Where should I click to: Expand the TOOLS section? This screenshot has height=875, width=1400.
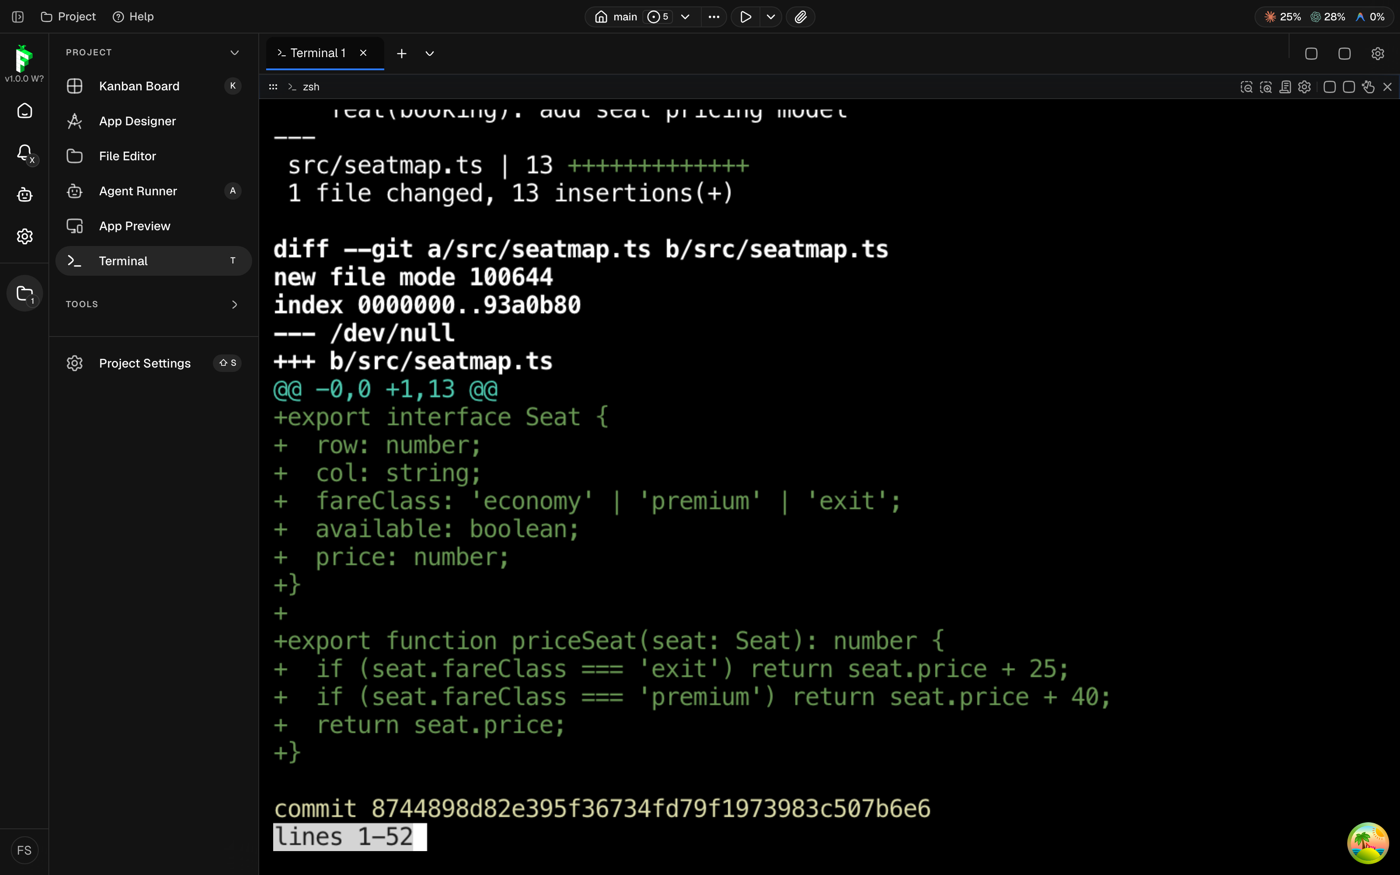click(x=154, y=304)
